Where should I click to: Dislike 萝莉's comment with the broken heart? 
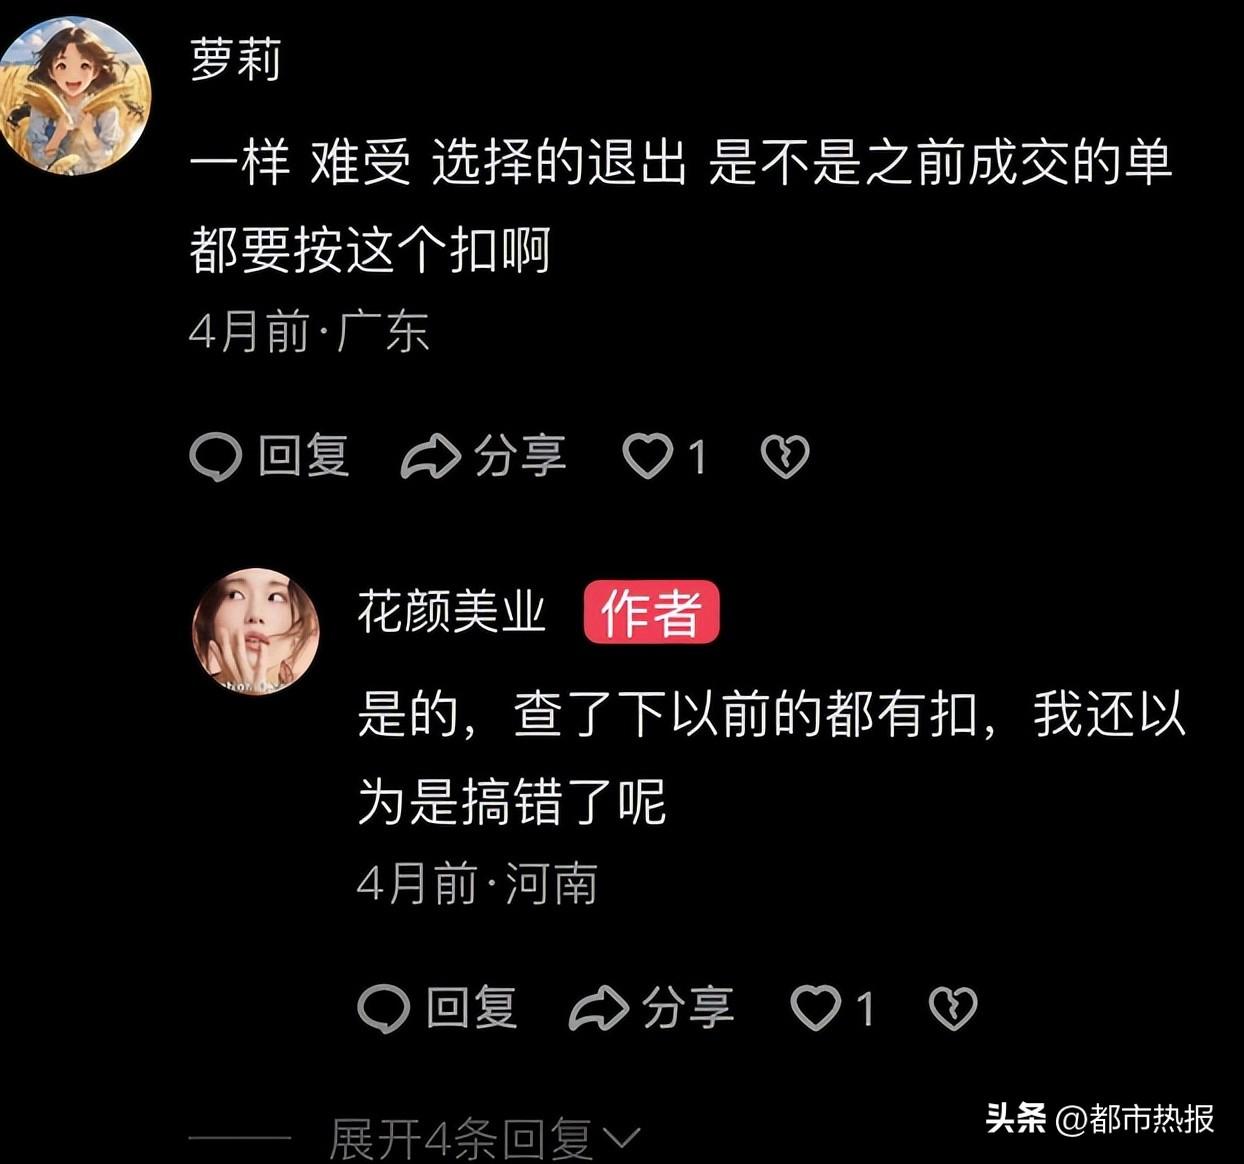[785, 457]
